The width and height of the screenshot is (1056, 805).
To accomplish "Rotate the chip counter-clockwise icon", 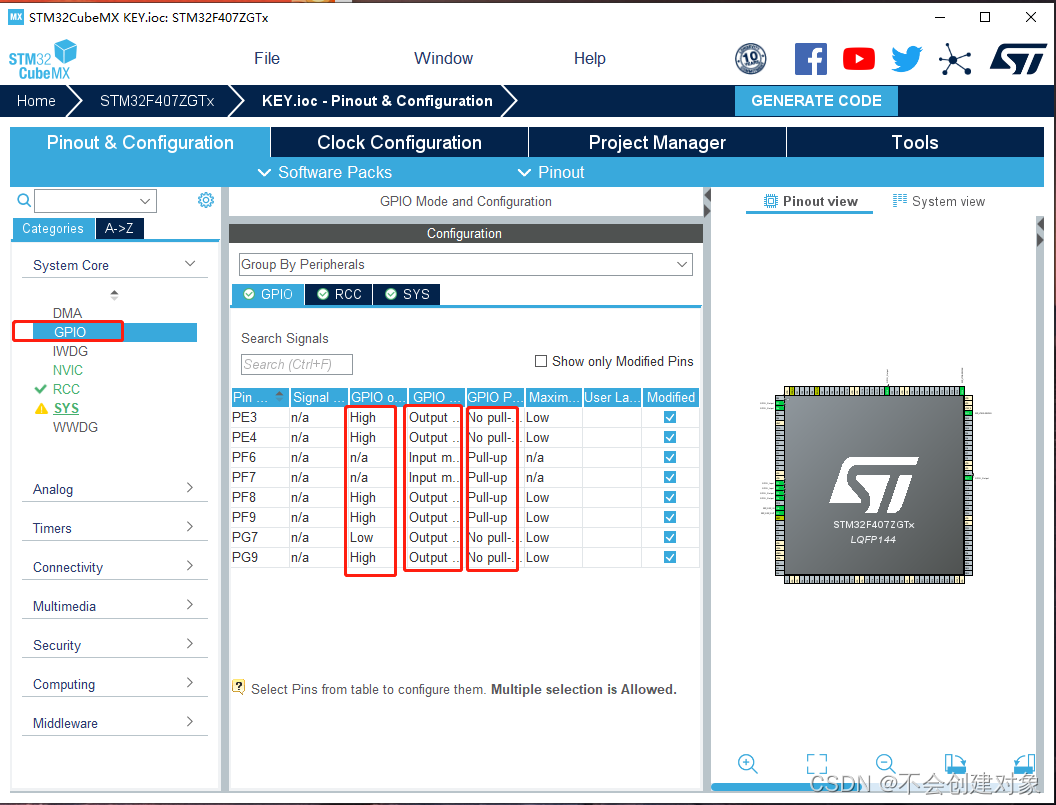I will click(x=1024, y=763).
